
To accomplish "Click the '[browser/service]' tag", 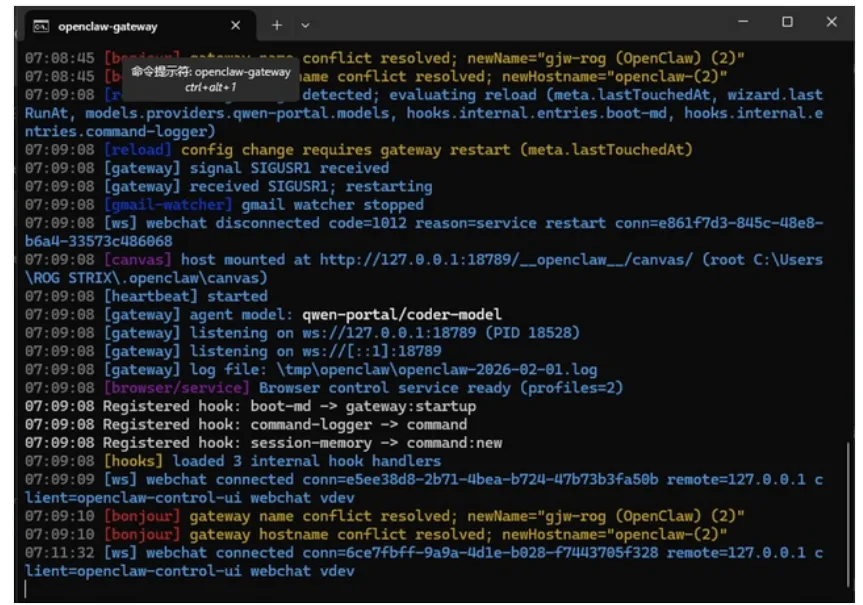I will (177, 388).
